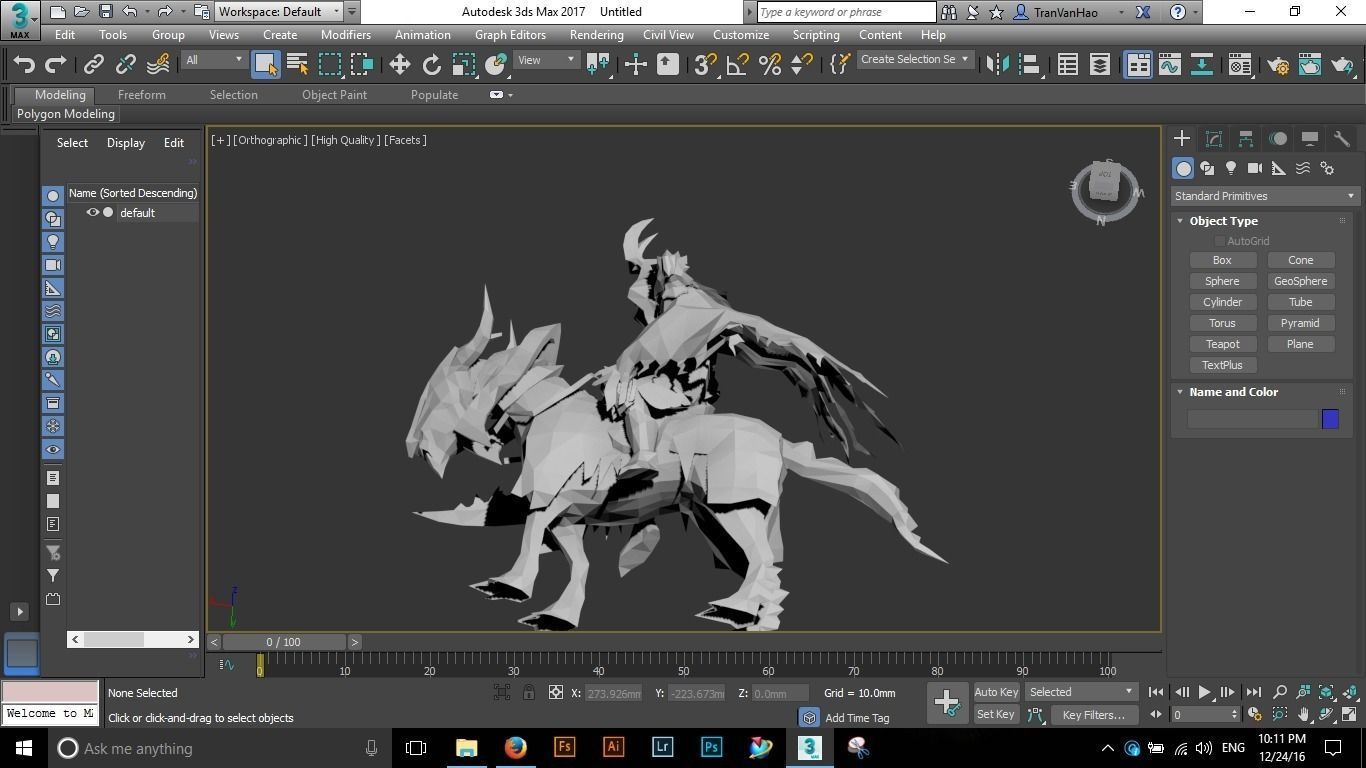Click the Maximize Viewport toggle icon
Screen dimensions: 1366x768
(x=1349, y=714)
